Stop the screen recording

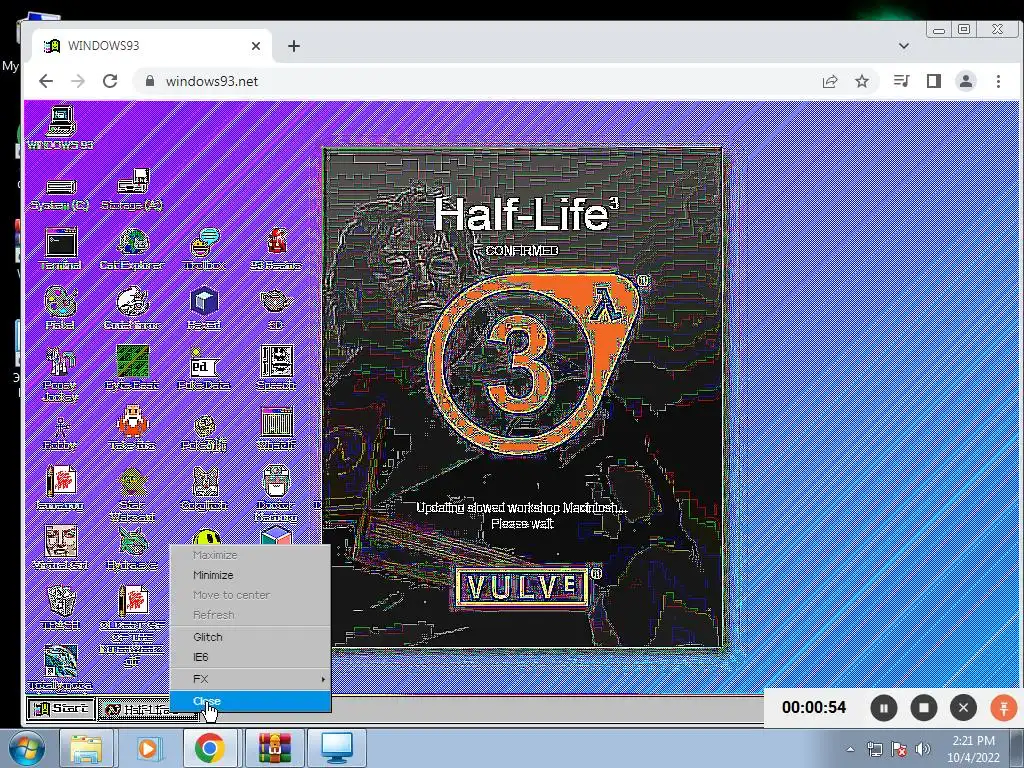pyautogui.click(x=923, y=708)
